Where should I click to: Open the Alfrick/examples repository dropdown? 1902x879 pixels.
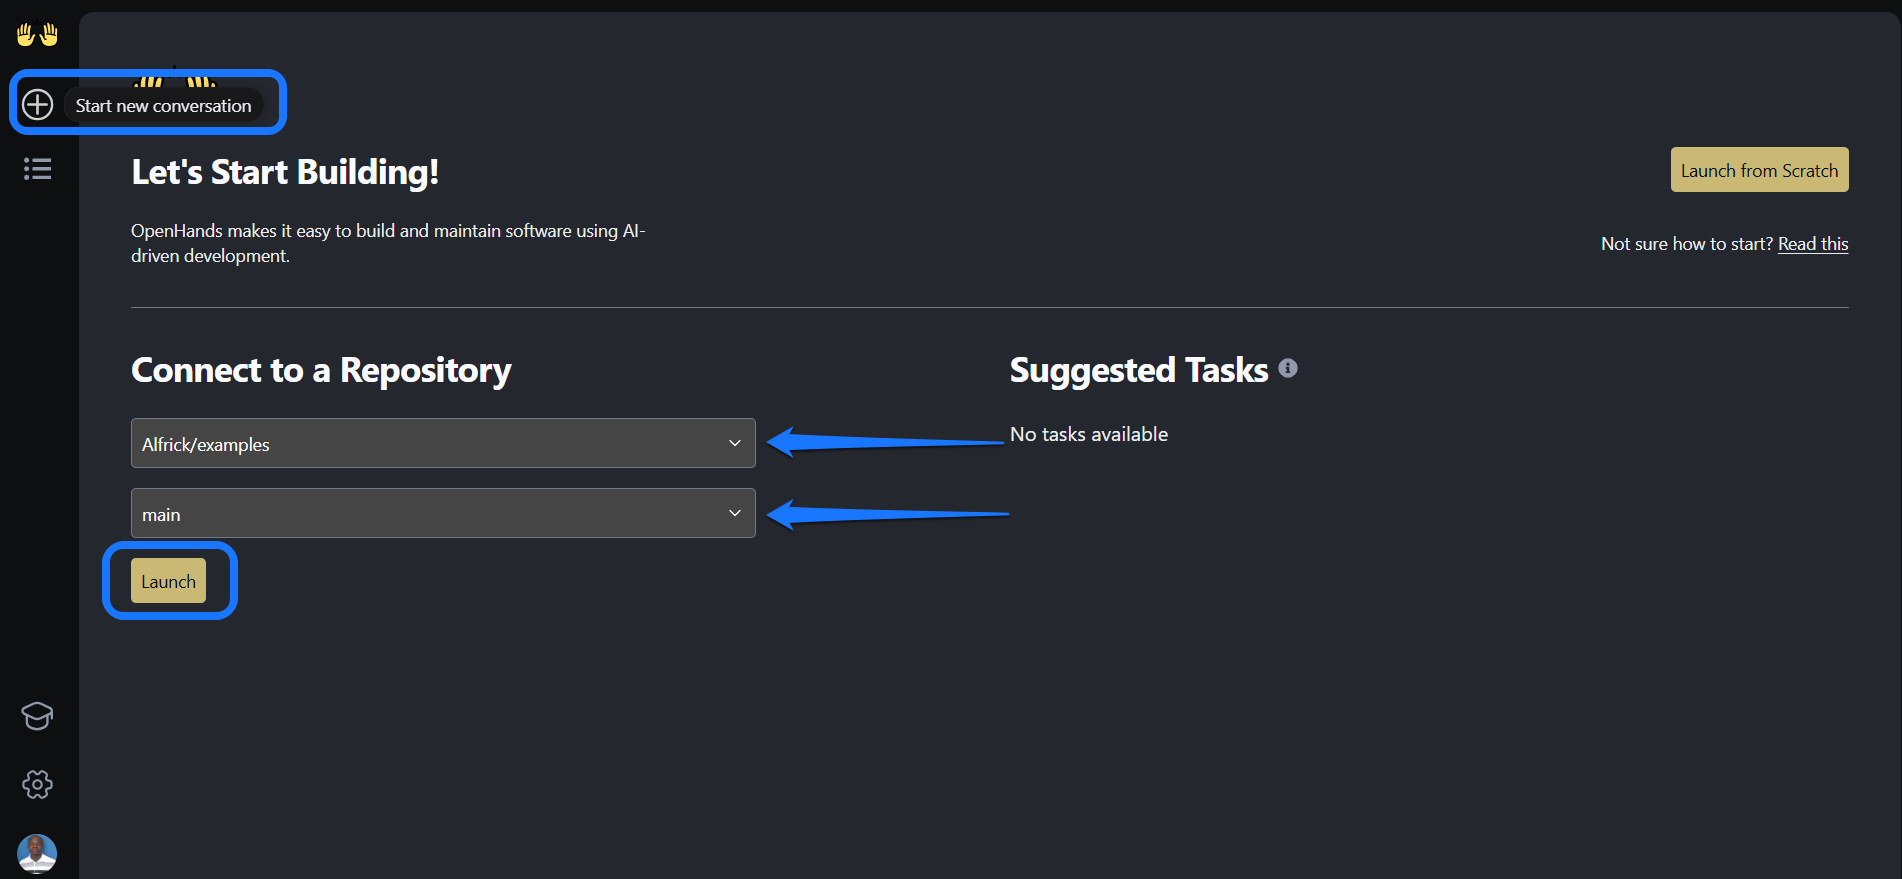pos(443,443)
